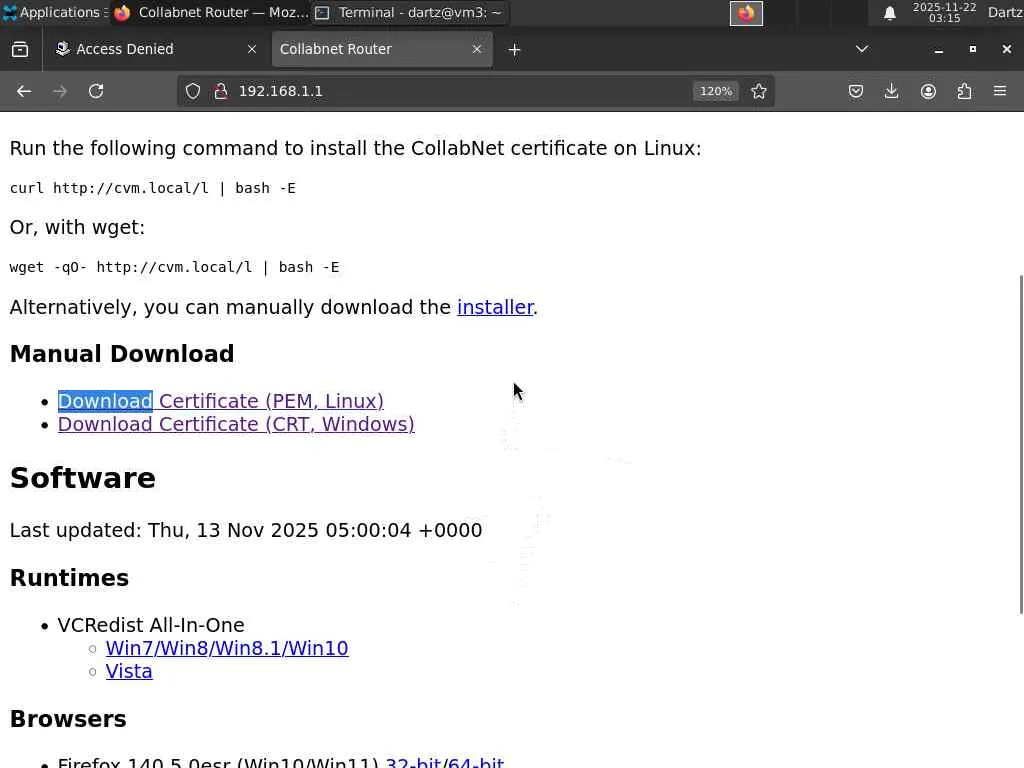The width and height of the screenshot is (1024, 768).
Task: Open the Firefox 32-bit download link
Action: click(413, 762)
